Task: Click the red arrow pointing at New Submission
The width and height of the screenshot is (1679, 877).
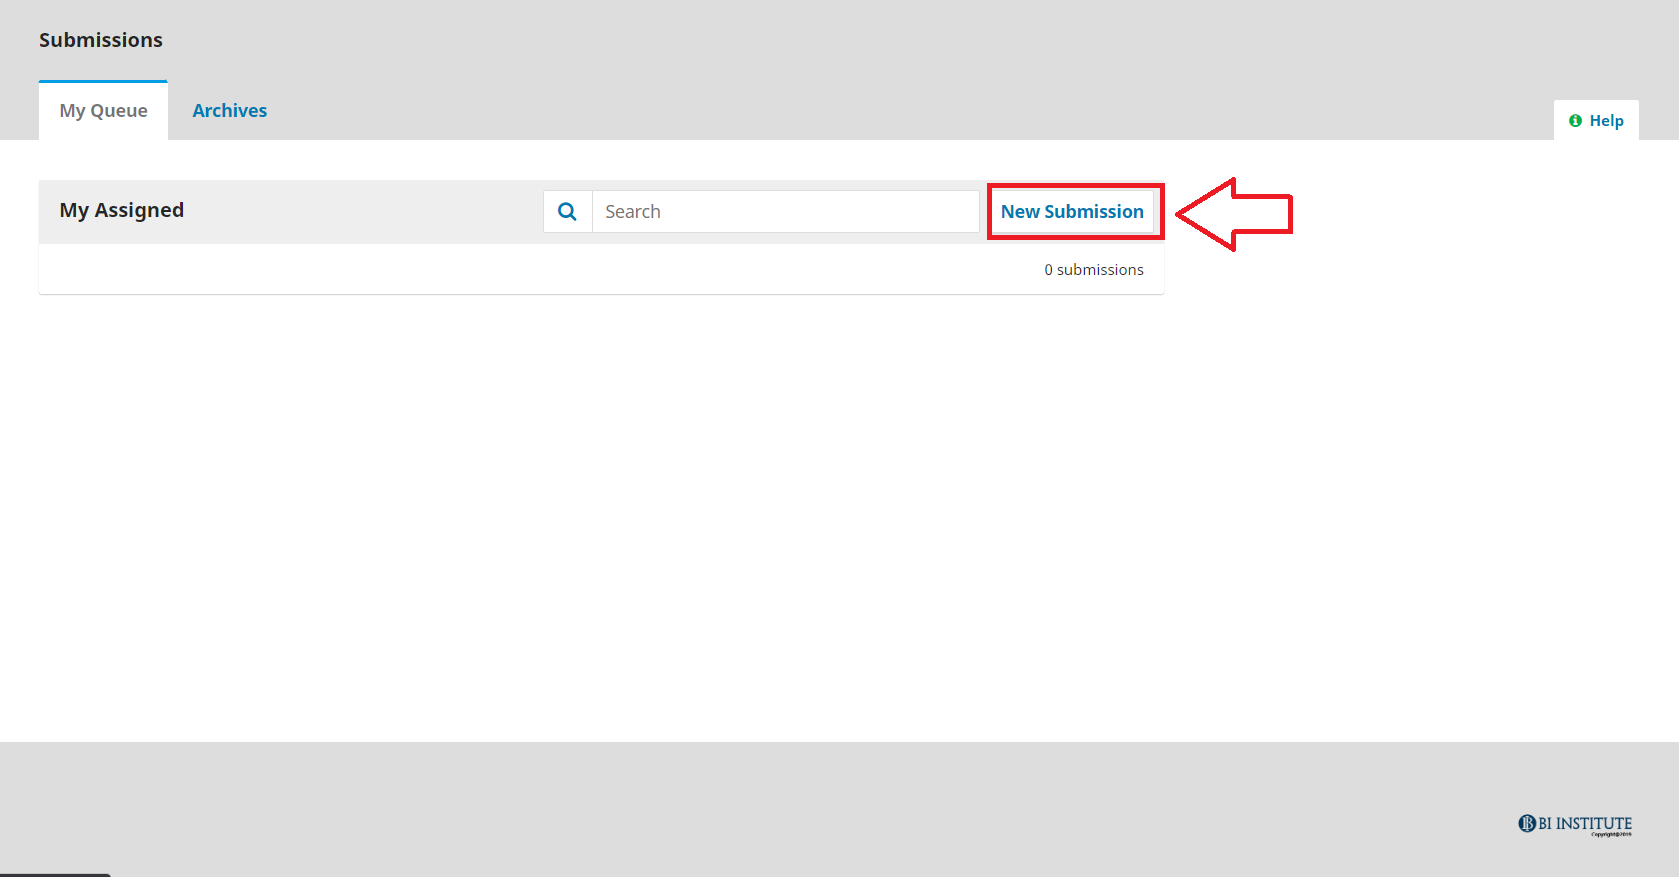Action: [x=1234, y=214]
